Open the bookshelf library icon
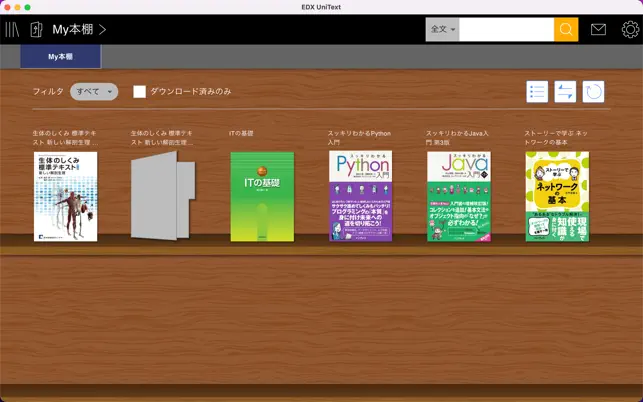This screenshot has height=402, width=643. [12, 30]
